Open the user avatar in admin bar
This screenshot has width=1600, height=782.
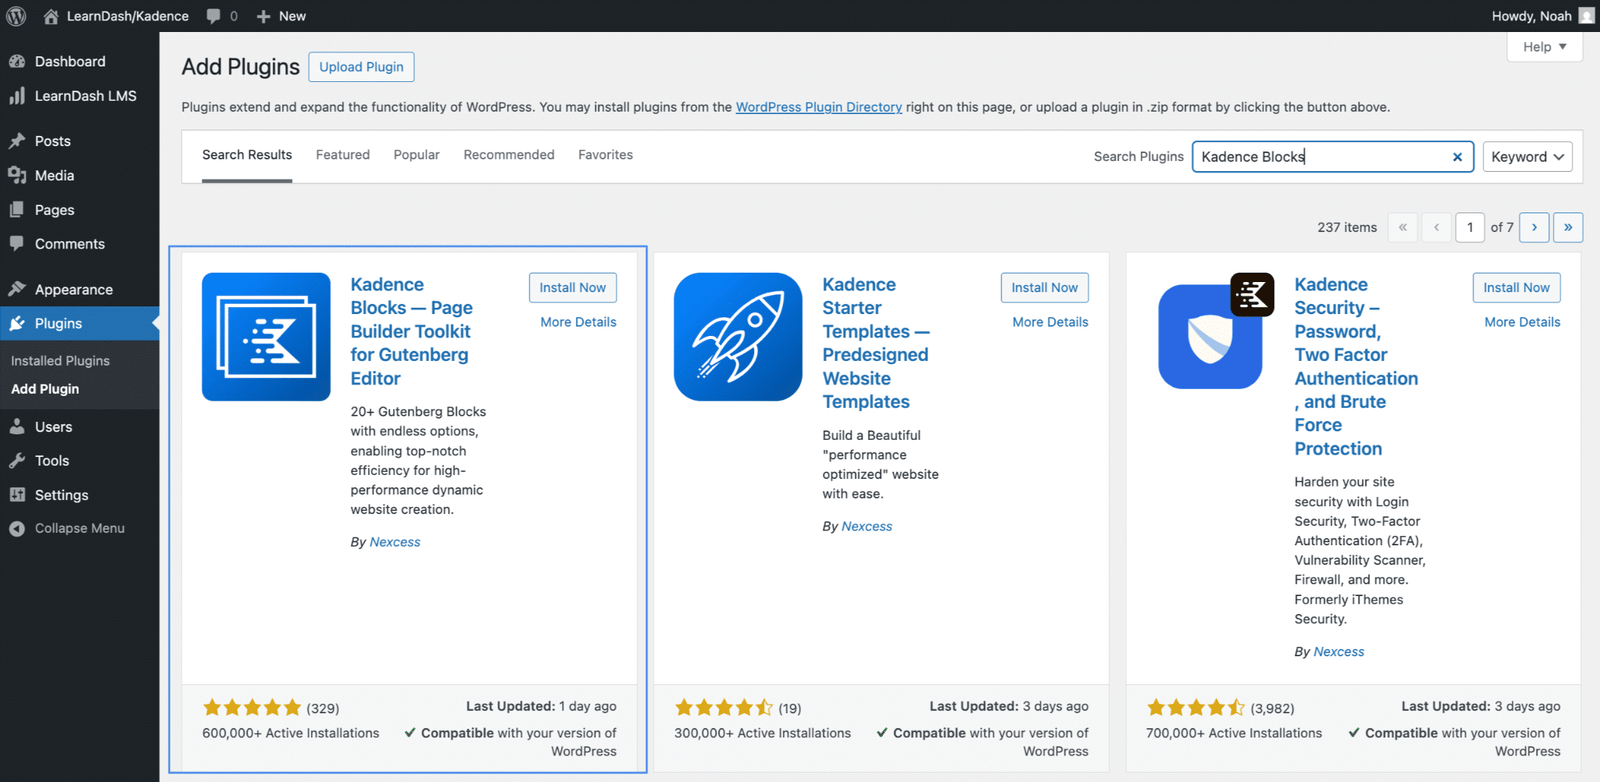pyautogui.click(x=1586, y=16)
